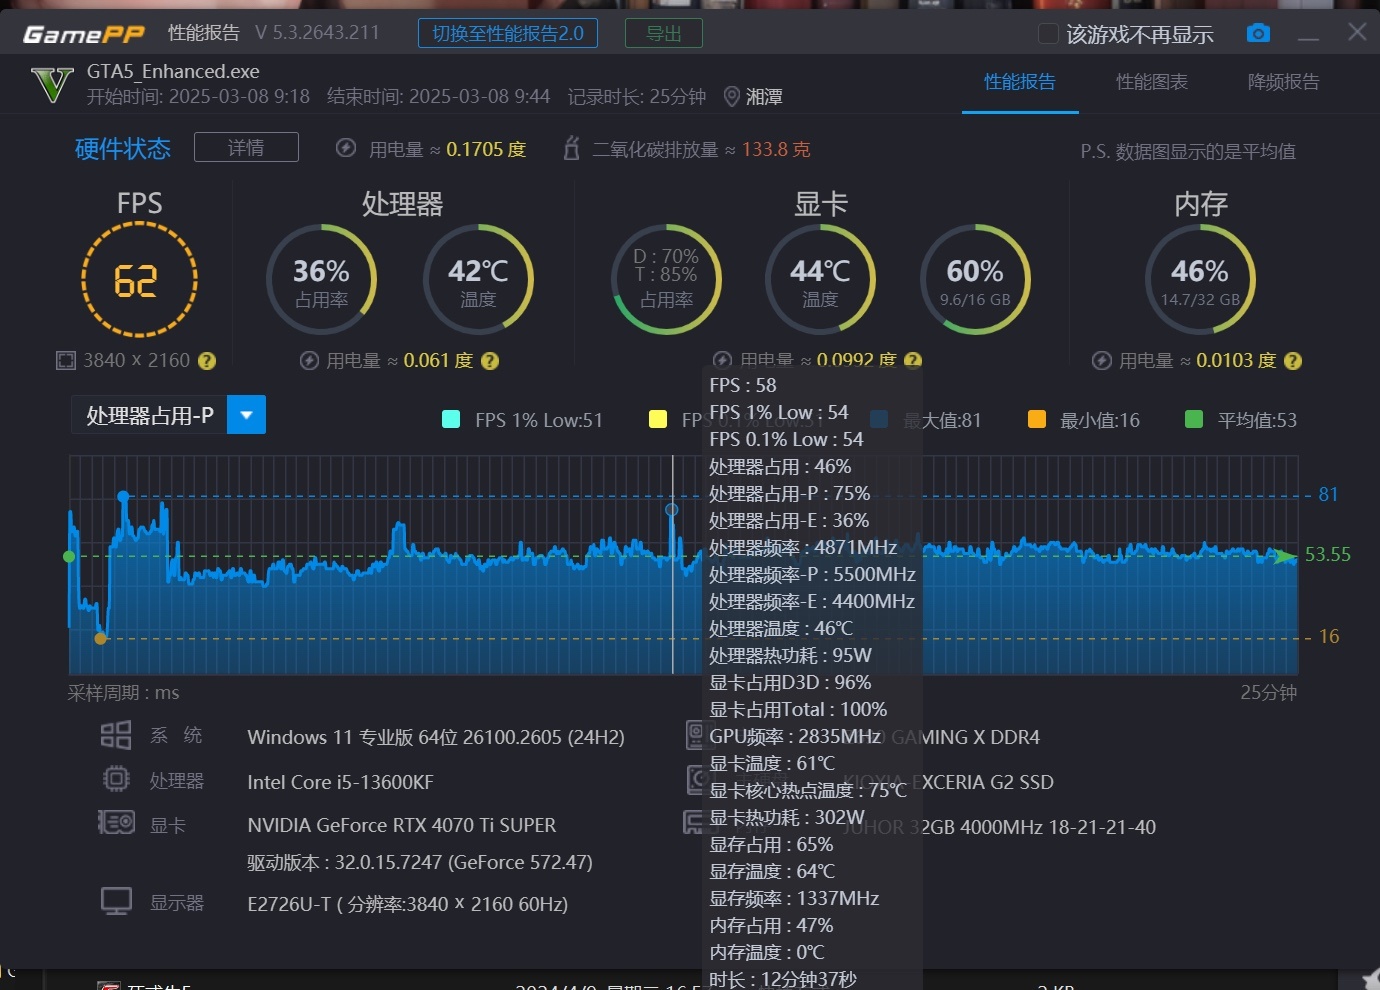This screenshot has width=1380, height=990.
Task: Click the help icon beside GPU 用电量 0.0992
Action: (913, 360)
